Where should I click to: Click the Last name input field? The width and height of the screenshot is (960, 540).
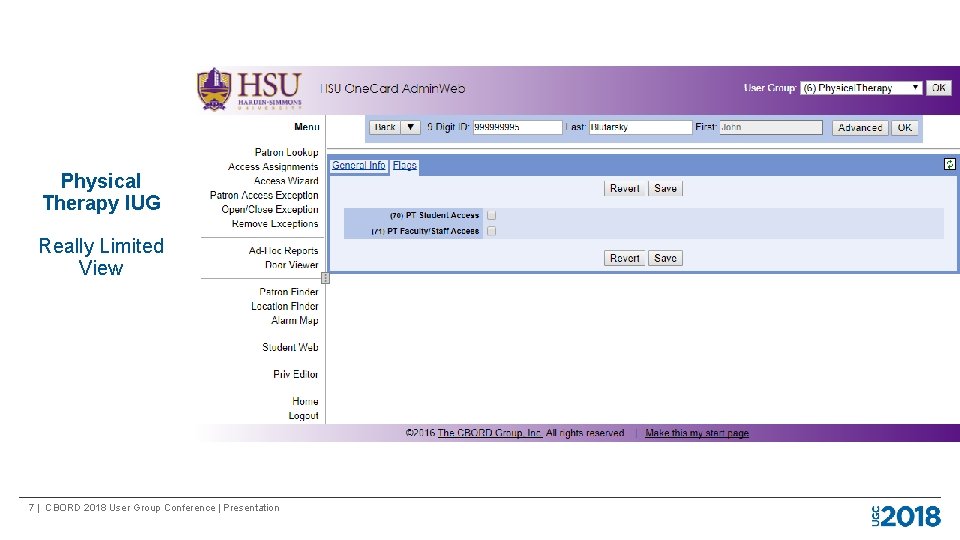[x=640, y=127]
